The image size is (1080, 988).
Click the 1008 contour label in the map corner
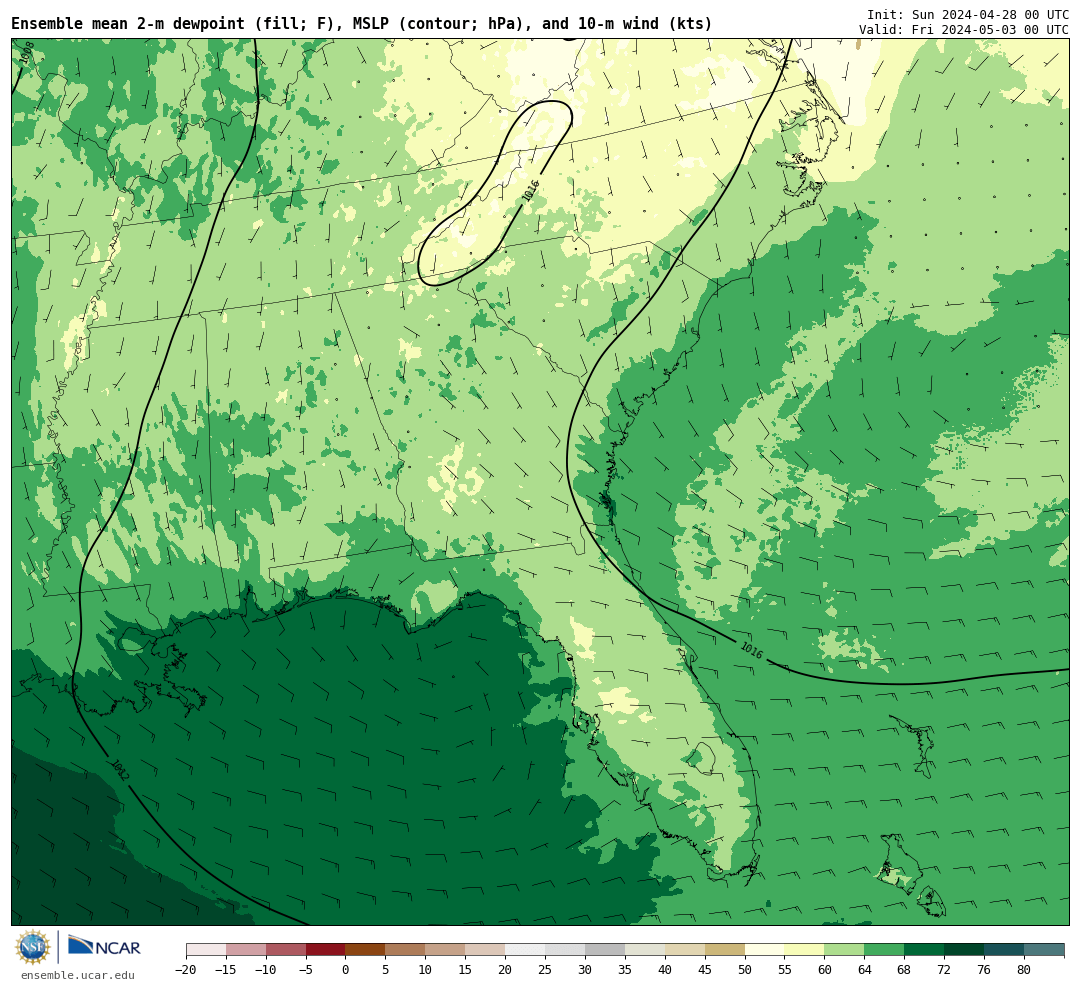27,53
